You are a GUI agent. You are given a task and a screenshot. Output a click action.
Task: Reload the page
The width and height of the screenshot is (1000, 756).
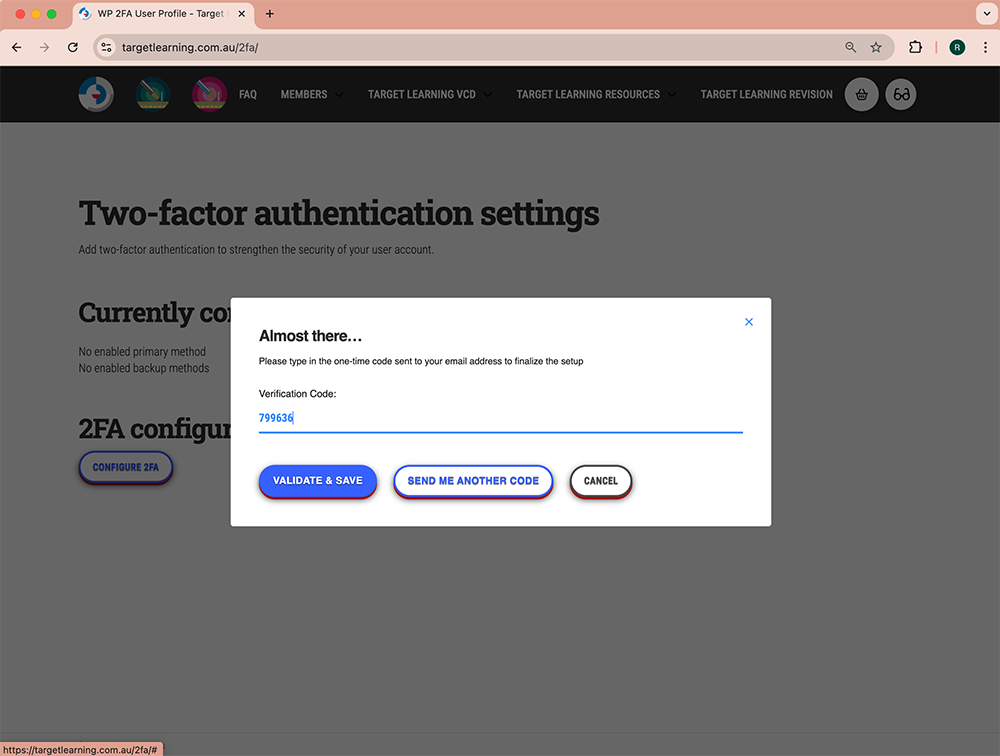pos(73,47)
